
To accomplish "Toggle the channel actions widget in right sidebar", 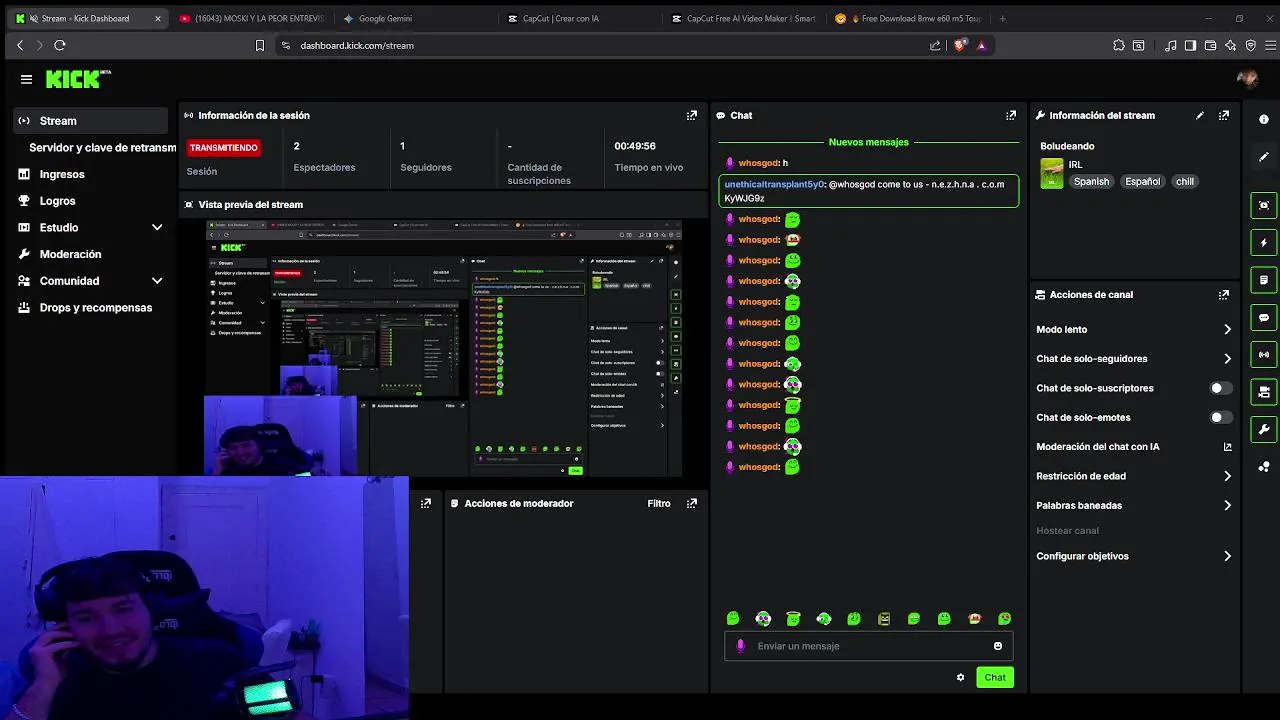I will pos(1264,391).
